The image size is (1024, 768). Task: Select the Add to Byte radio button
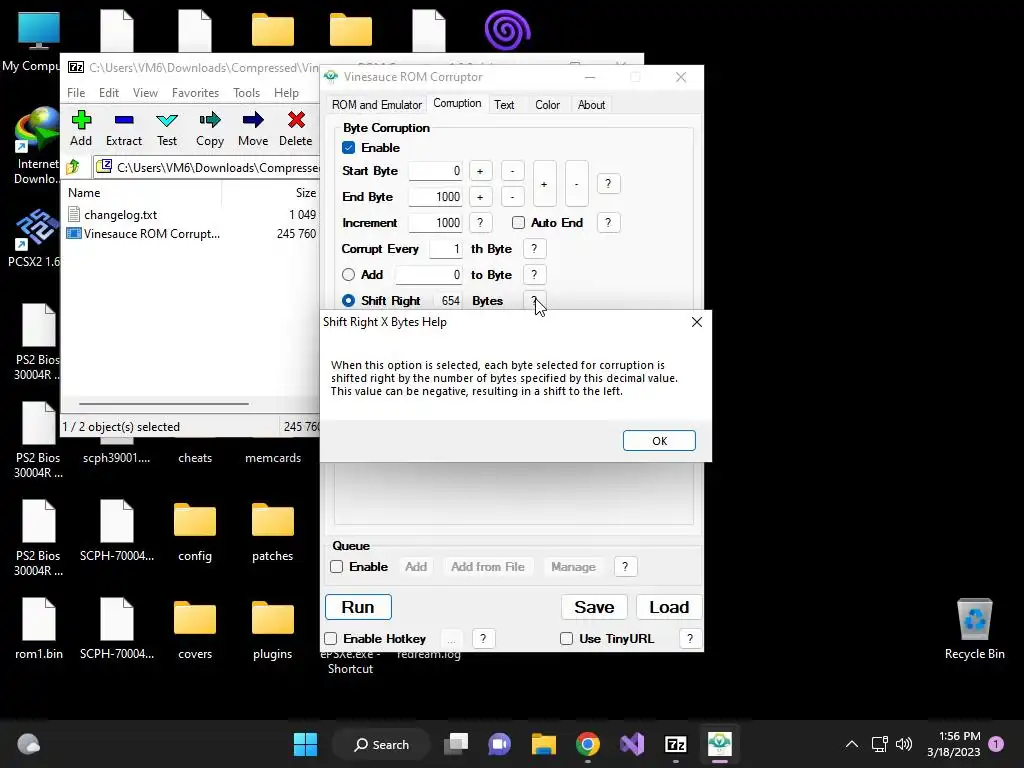coord(348,275)
